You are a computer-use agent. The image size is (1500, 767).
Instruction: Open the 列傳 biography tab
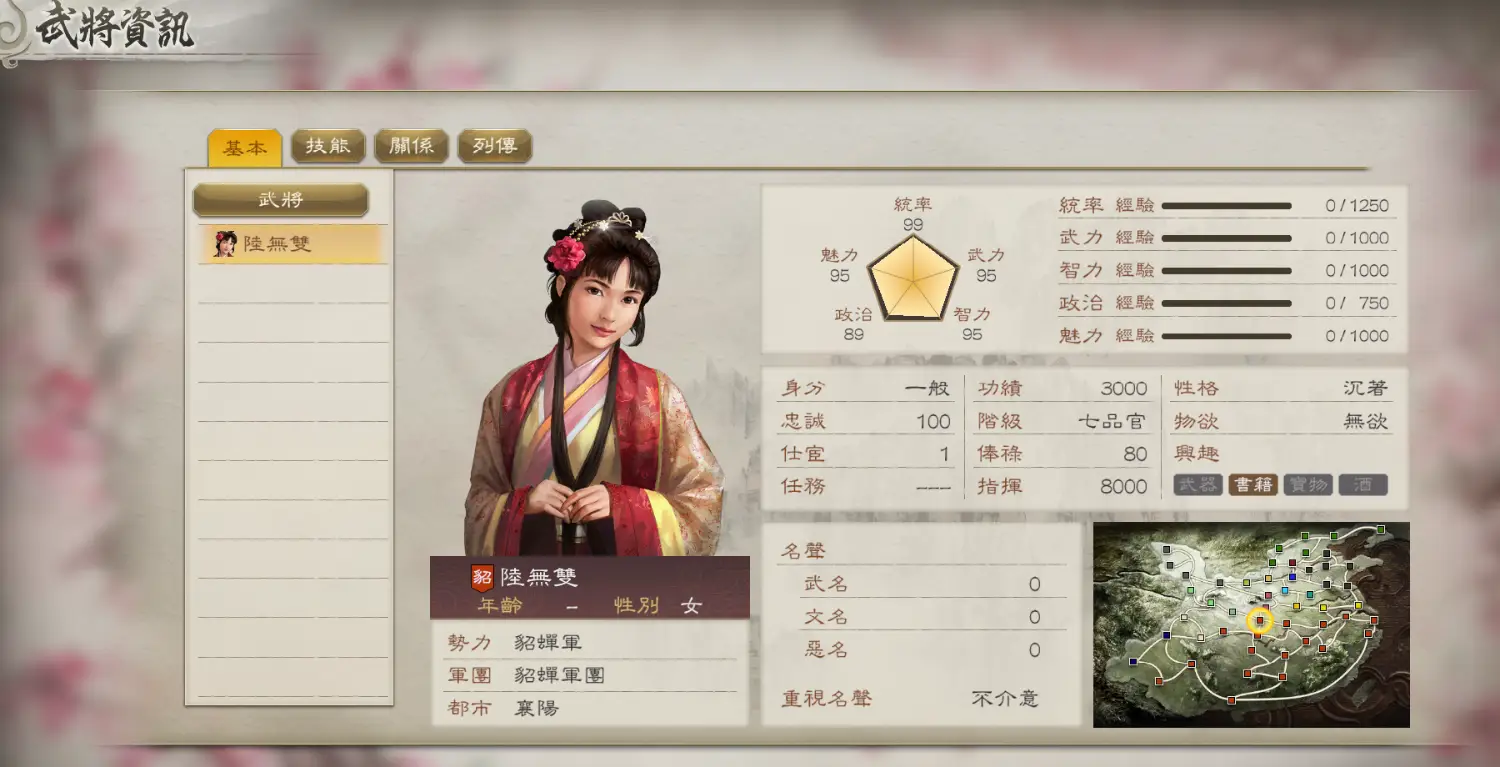coord(494,146)
